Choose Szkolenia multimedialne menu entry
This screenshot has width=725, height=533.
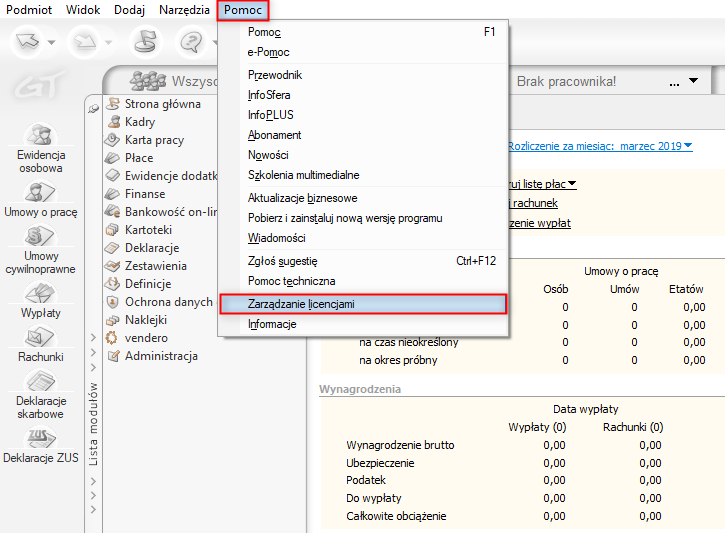(x=363, y=175)
